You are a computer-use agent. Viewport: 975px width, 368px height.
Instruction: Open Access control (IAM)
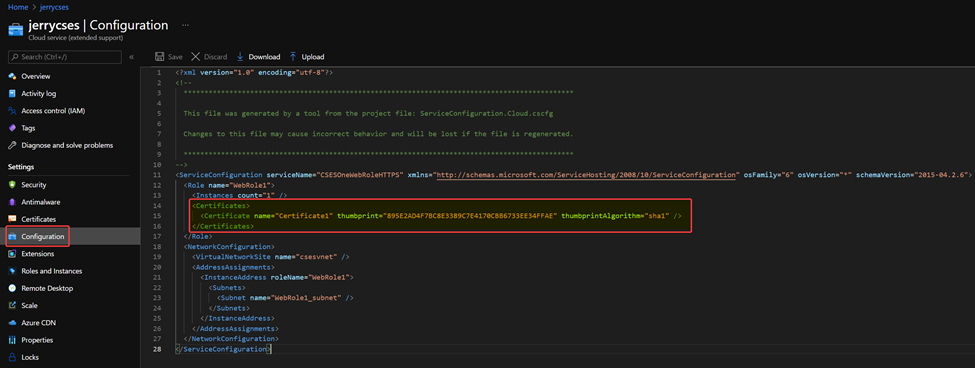[x=53, y=111]
